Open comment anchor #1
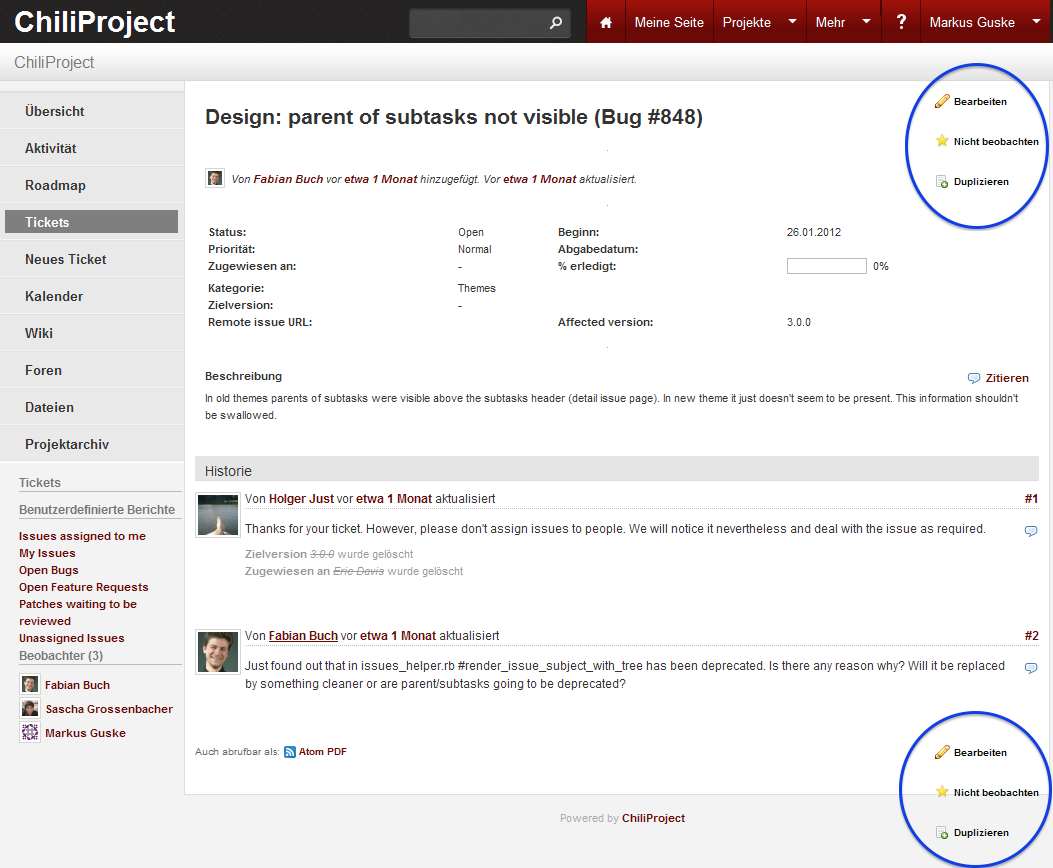Screen dimensions: 1053x868 click(1031, 499)
